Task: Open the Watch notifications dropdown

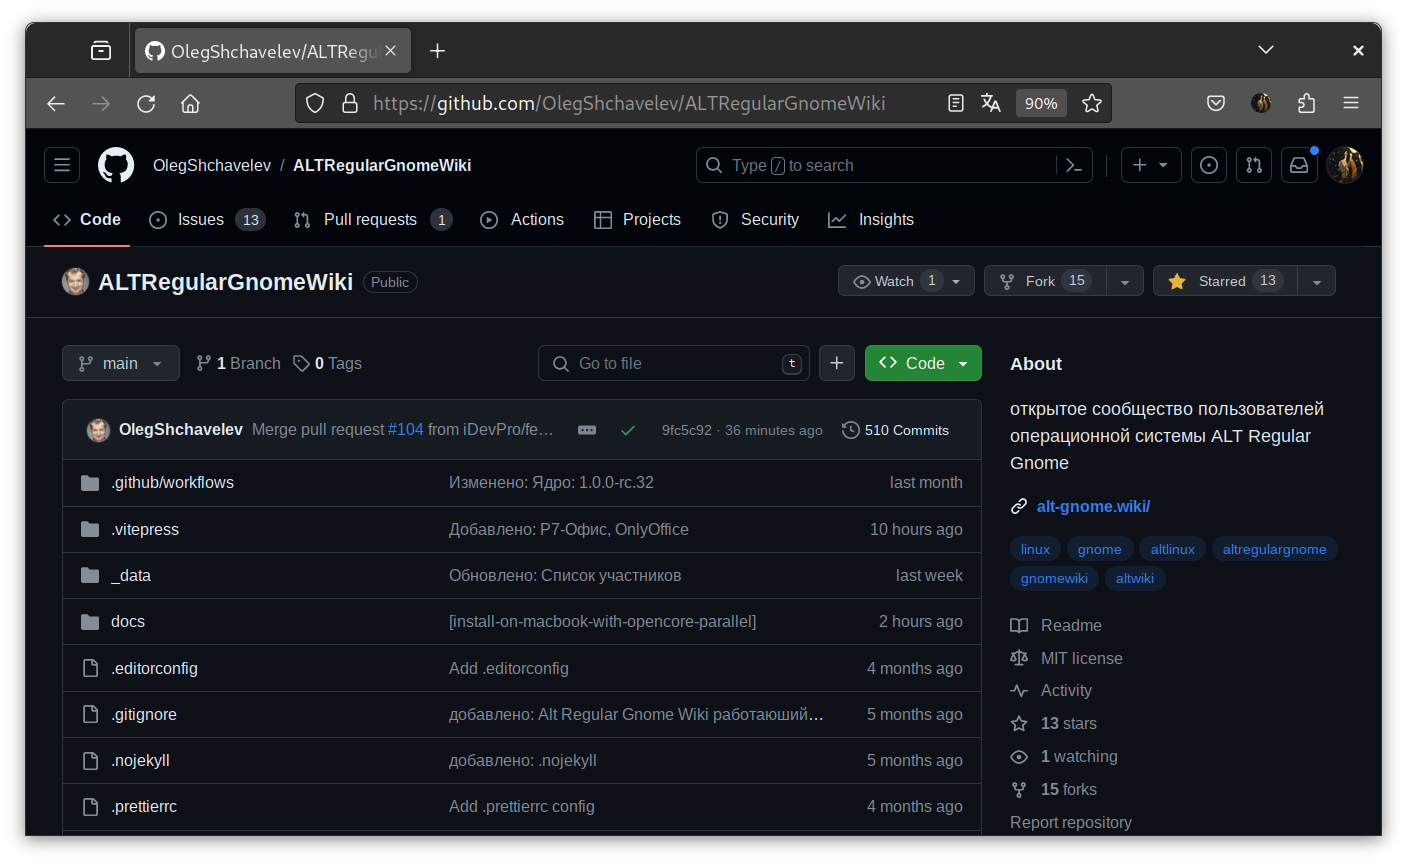Action: pyautogui.click(x=906, y=281)
